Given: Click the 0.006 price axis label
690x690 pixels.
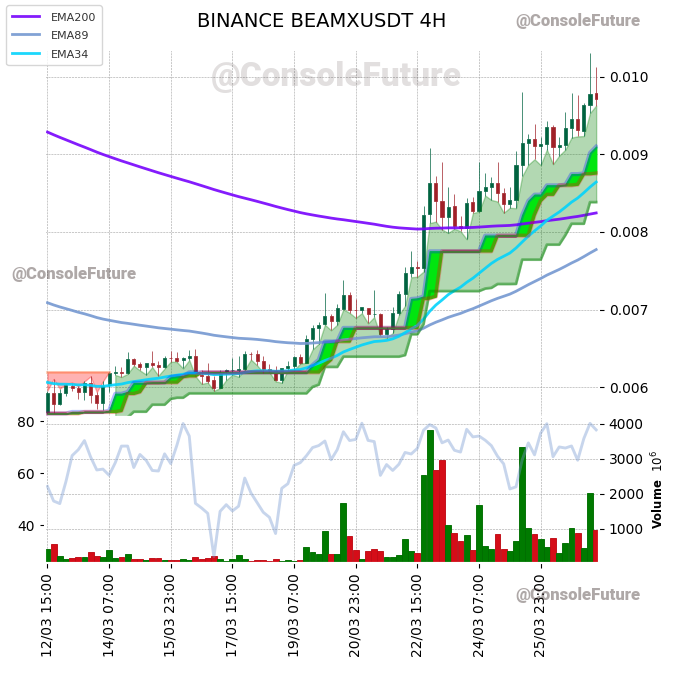Looking at the screenshot, I should click(629, 388).
